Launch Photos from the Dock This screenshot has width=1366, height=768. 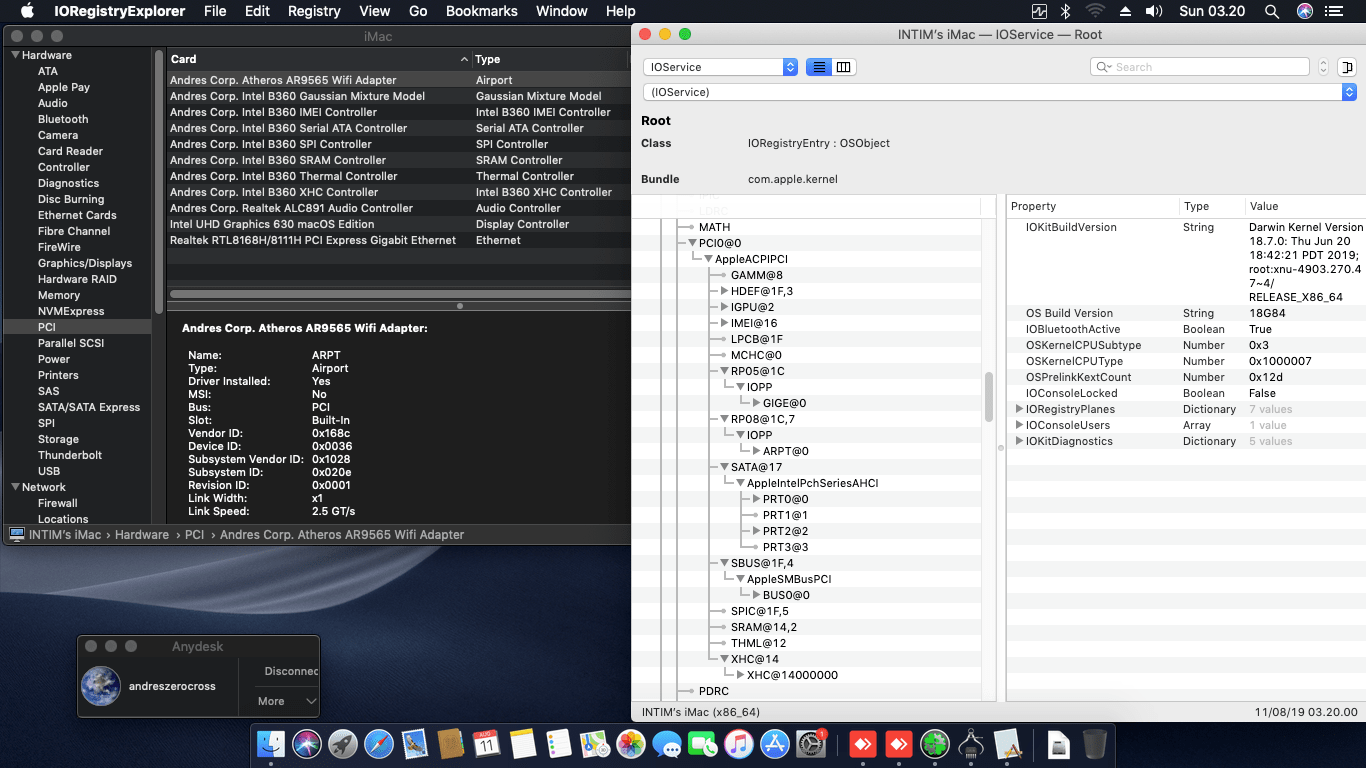coord(630,744)
